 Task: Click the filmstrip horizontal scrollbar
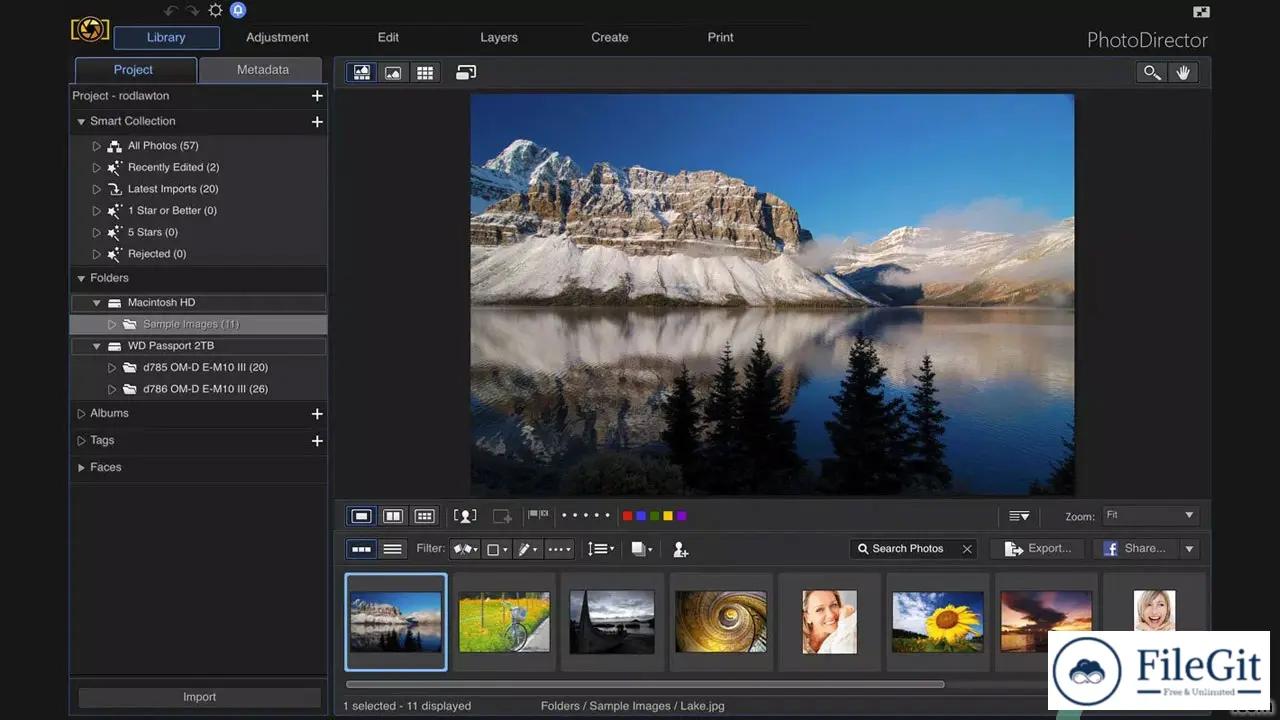coord(645,685)
